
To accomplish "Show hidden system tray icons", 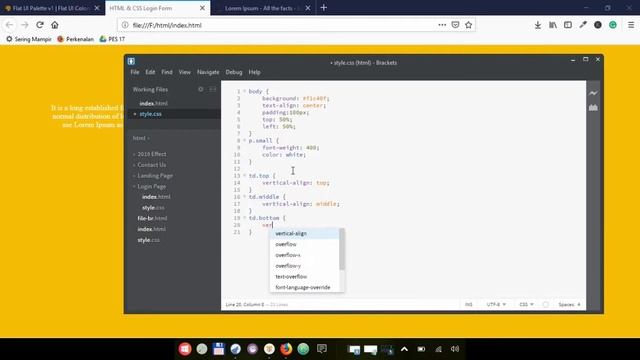I will (404, 349).
